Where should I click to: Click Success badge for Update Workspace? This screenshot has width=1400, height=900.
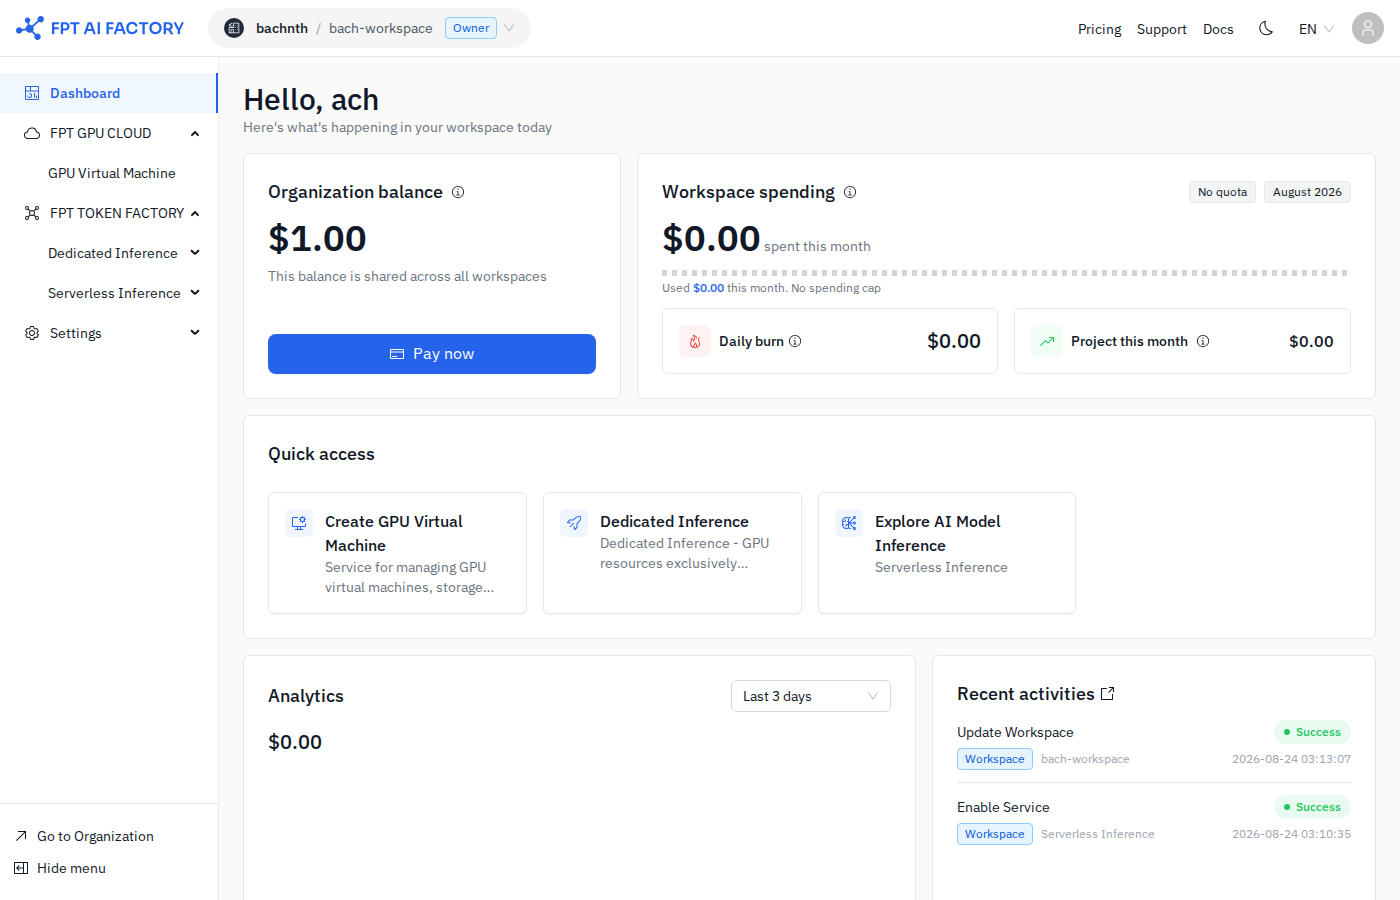[x=1312, y=732]
